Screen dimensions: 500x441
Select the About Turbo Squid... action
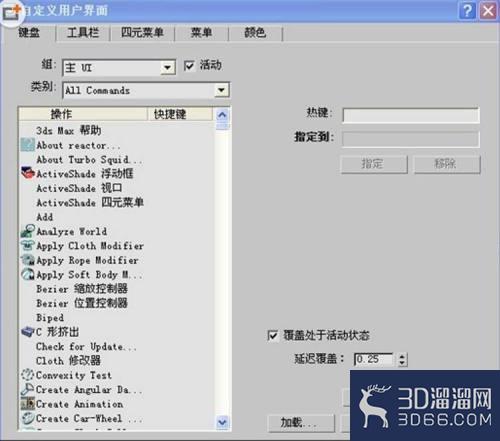(89, 159)
